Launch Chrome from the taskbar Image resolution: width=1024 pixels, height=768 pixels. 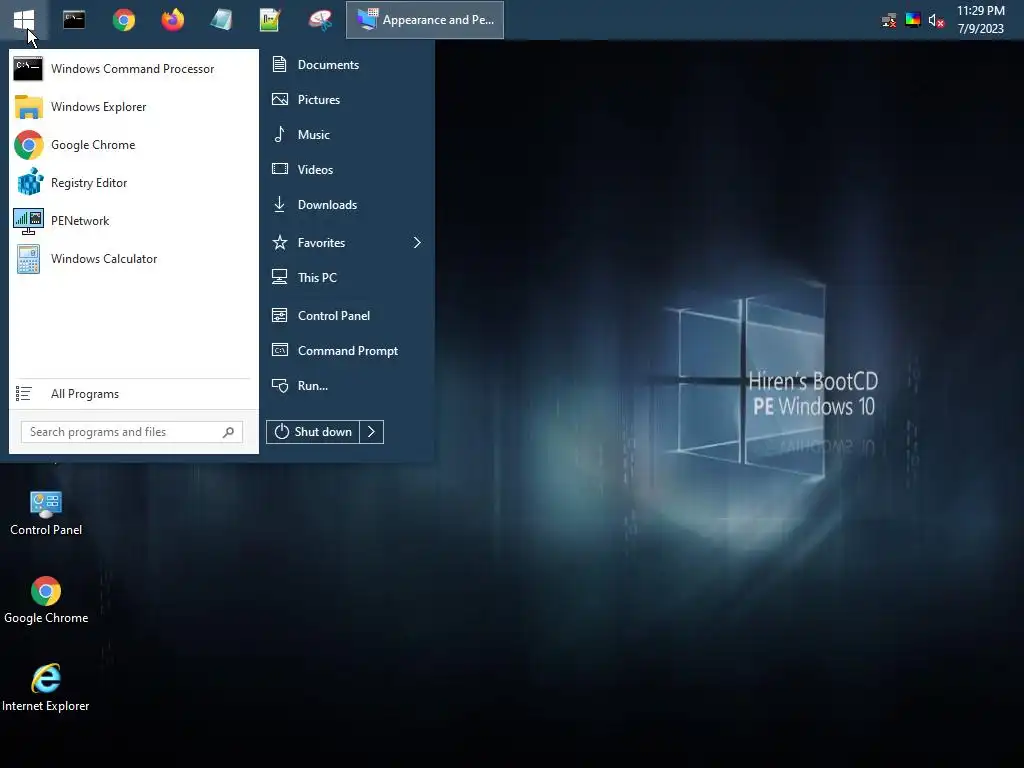123,20
